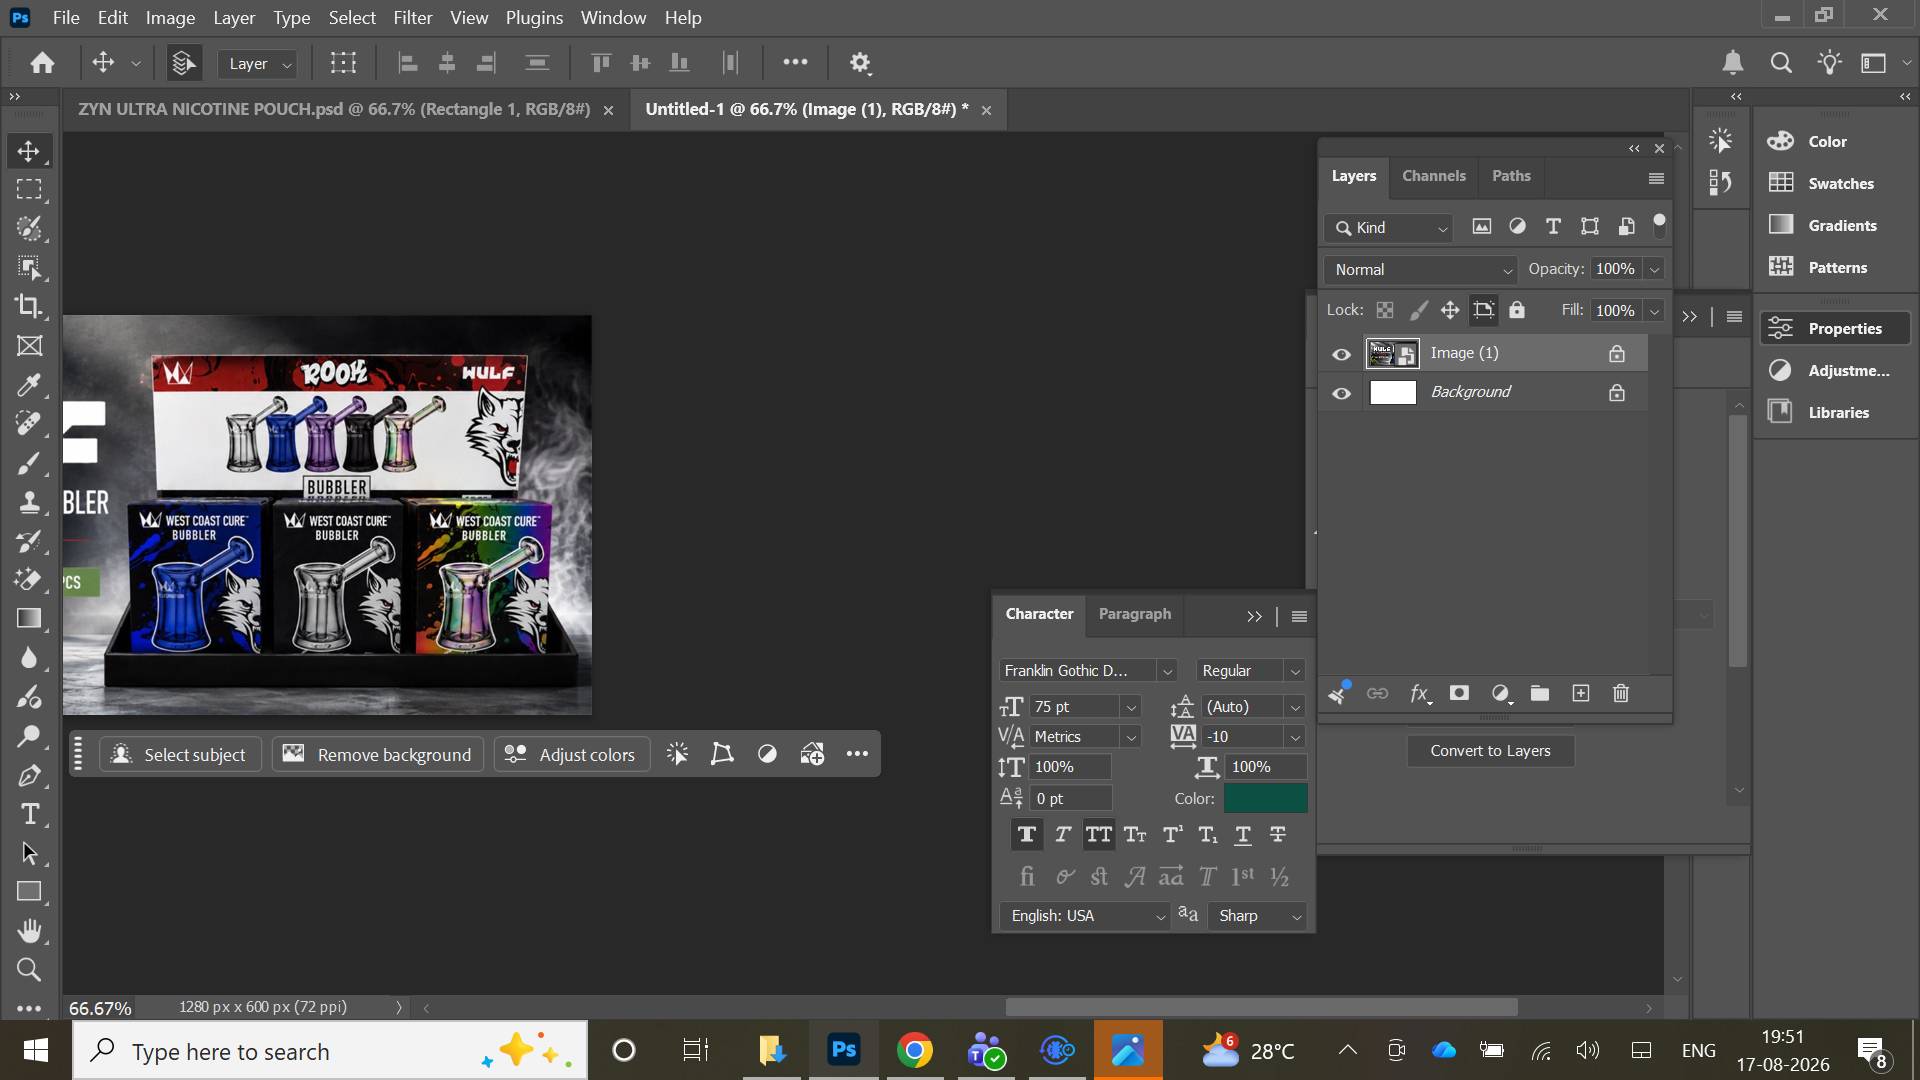Click the Remove background button
Image resolution: width=1920 pixels, height=1080 pixels.
[x=378, y=755]
